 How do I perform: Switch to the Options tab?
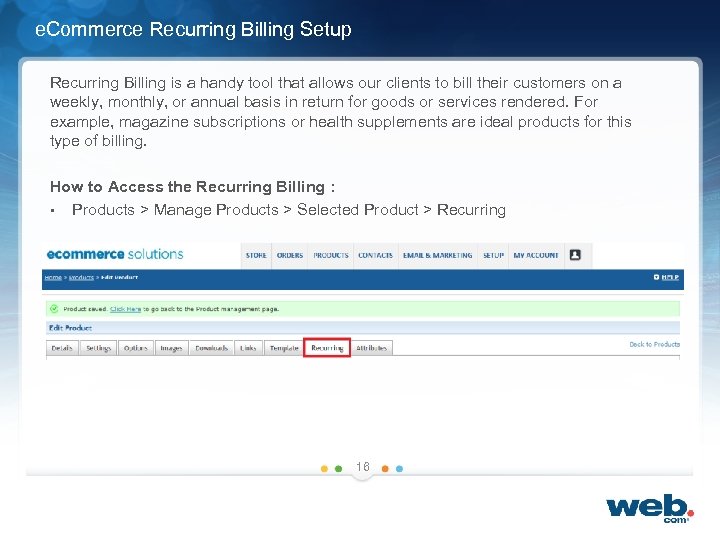tap(136, 348)
